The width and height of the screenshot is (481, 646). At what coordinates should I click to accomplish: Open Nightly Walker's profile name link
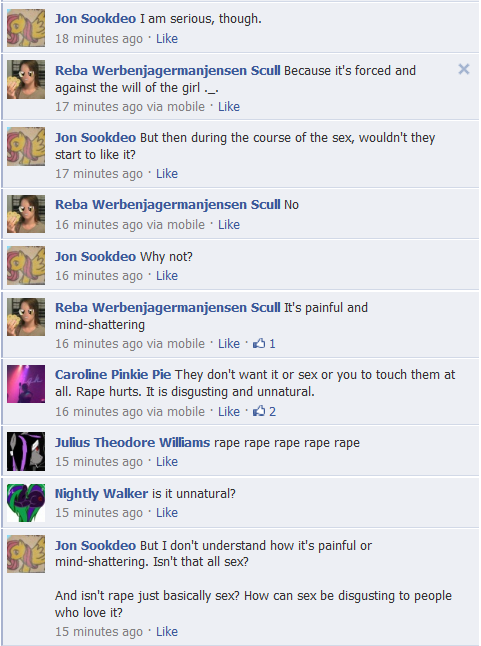pos(101,494)
